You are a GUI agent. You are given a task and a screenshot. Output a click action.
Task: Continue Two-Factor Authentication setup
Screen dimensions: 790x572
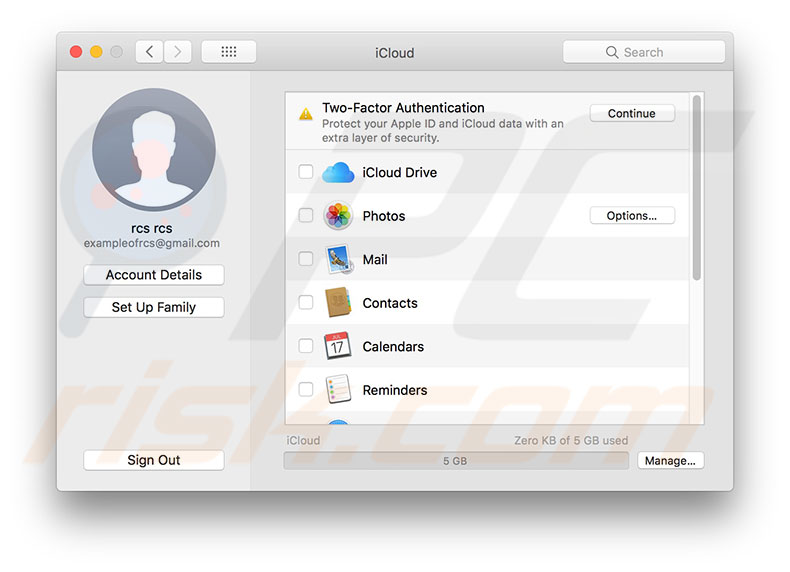click(632, 113)
